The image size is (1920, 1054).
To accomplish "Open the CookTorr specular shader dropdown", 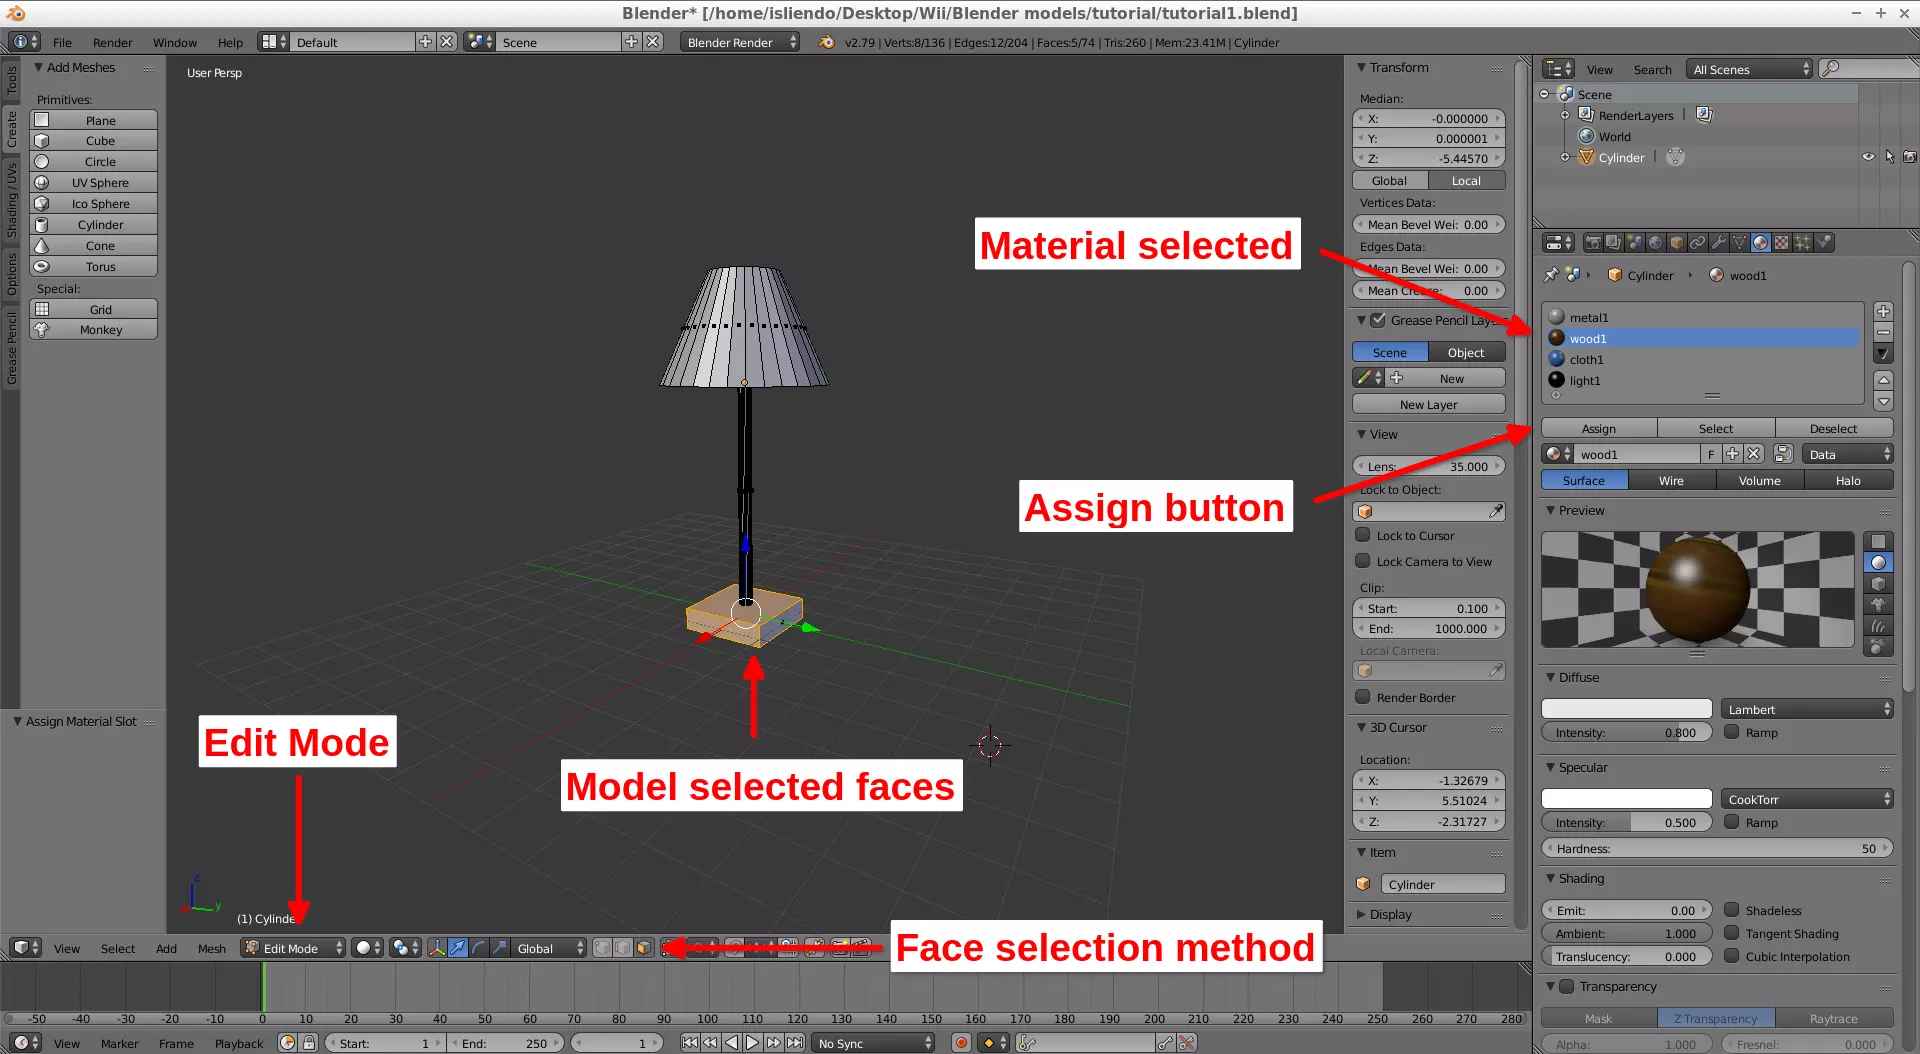I will pyautogui.click(x=1807, y=799).
